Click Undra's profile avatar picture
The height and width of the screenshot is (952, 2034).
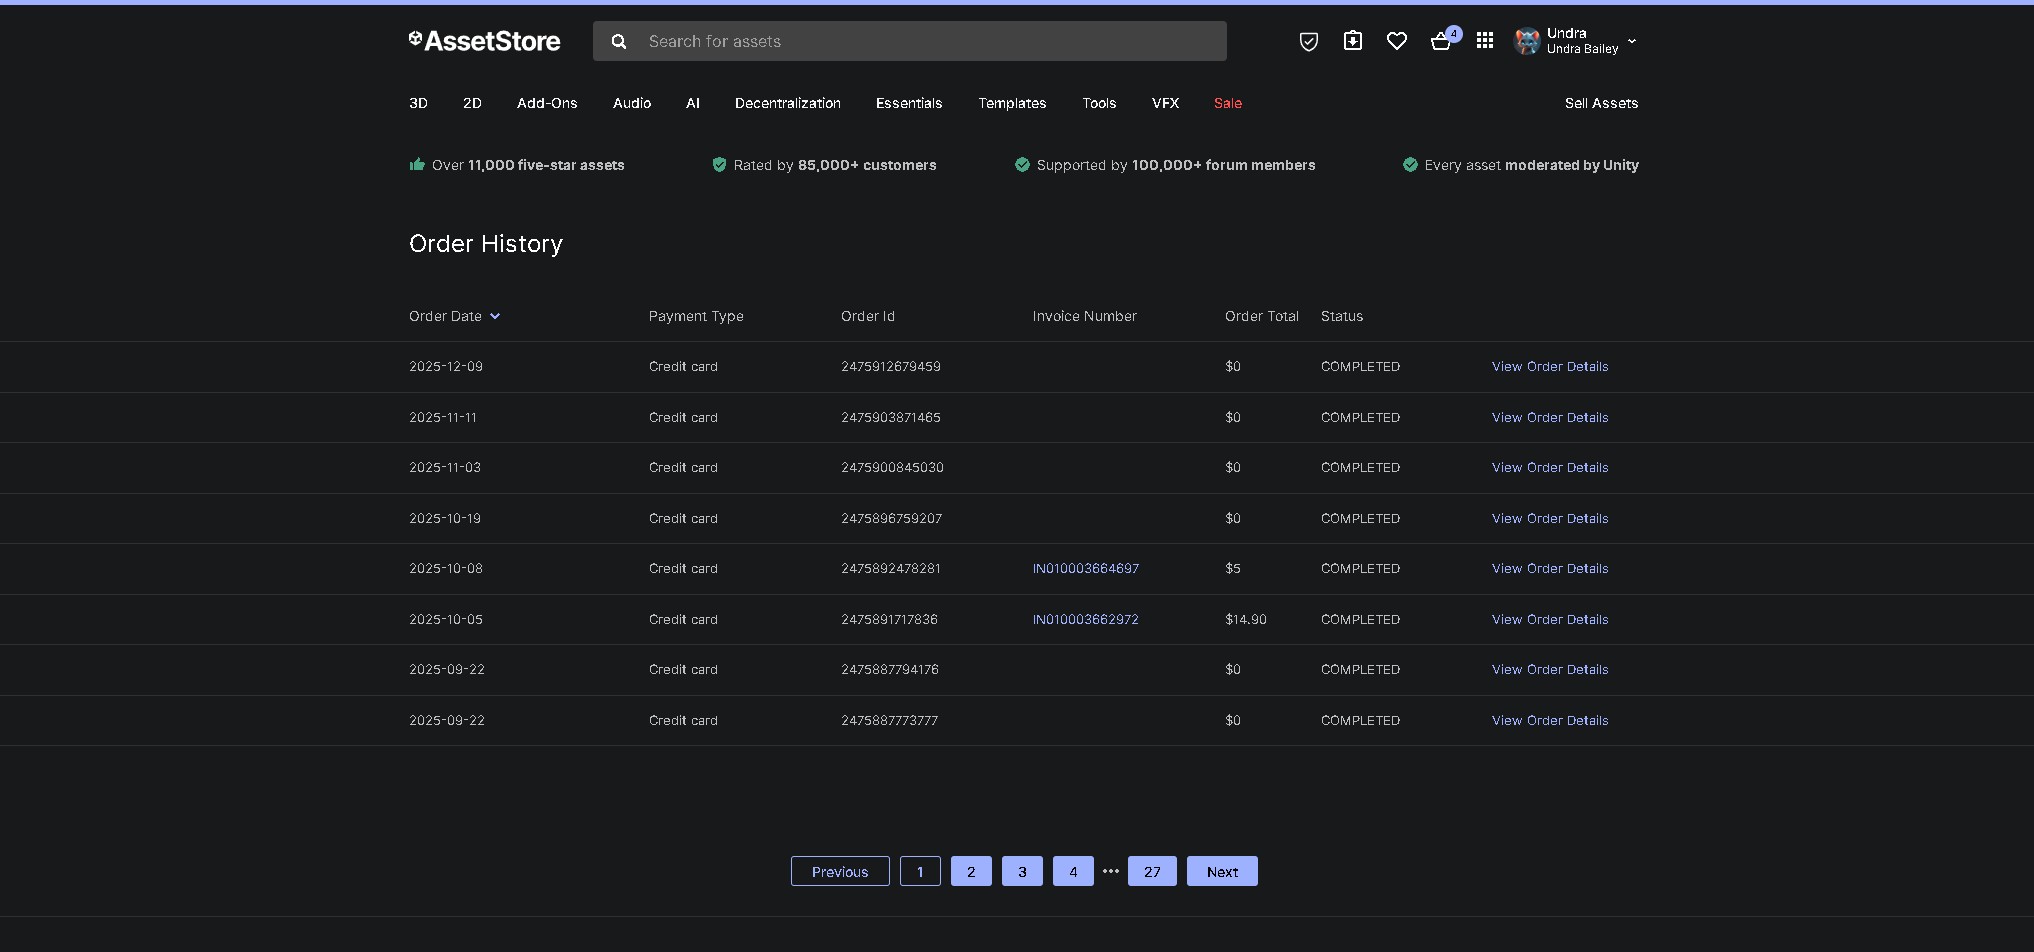point(1527,41)
